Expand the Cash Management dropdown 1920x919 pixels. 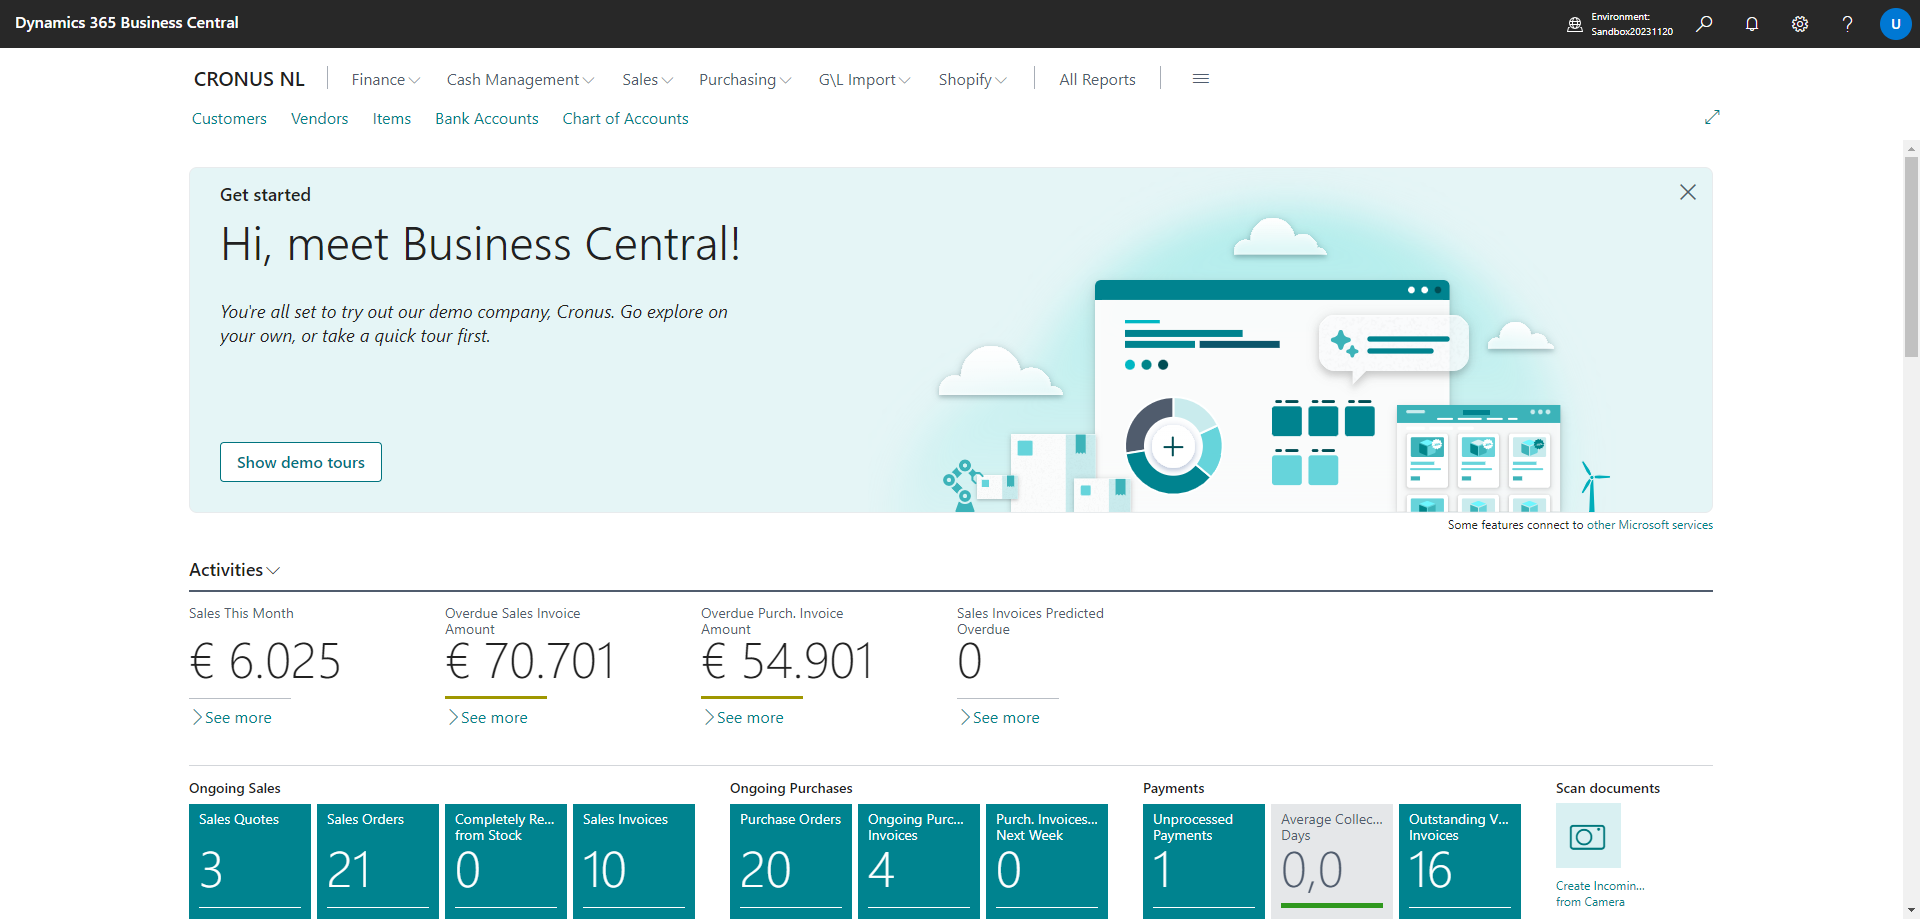(x=520, y=80)
